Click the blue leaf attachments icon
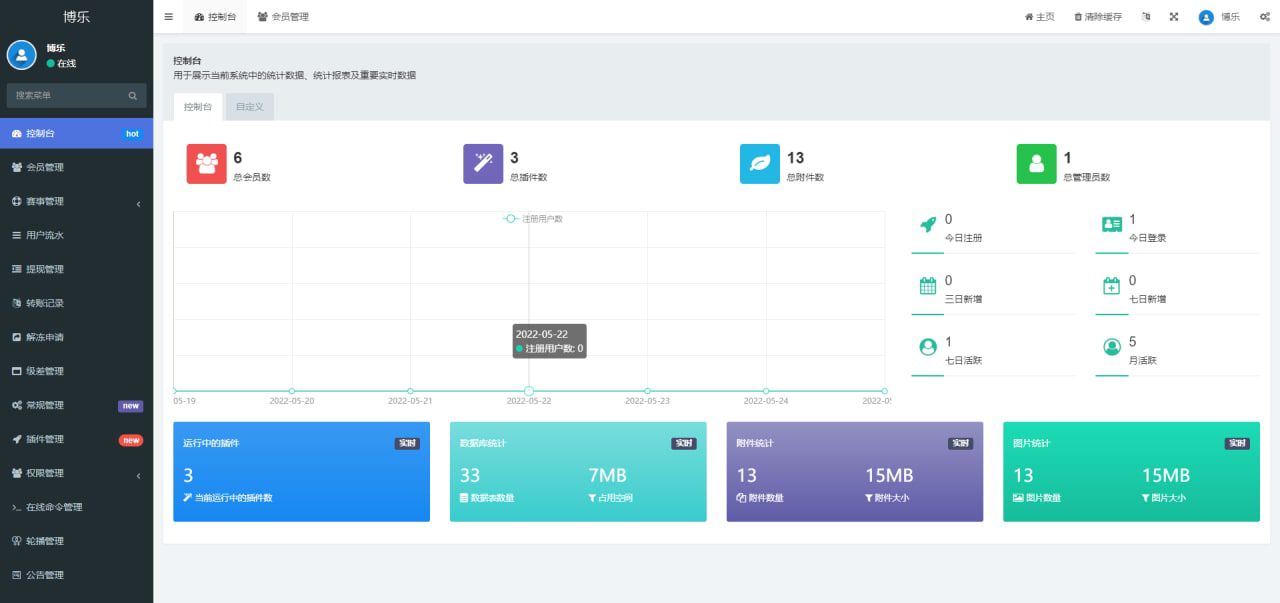The width and height of the screenshot is (1280, 603). point(760,164)
